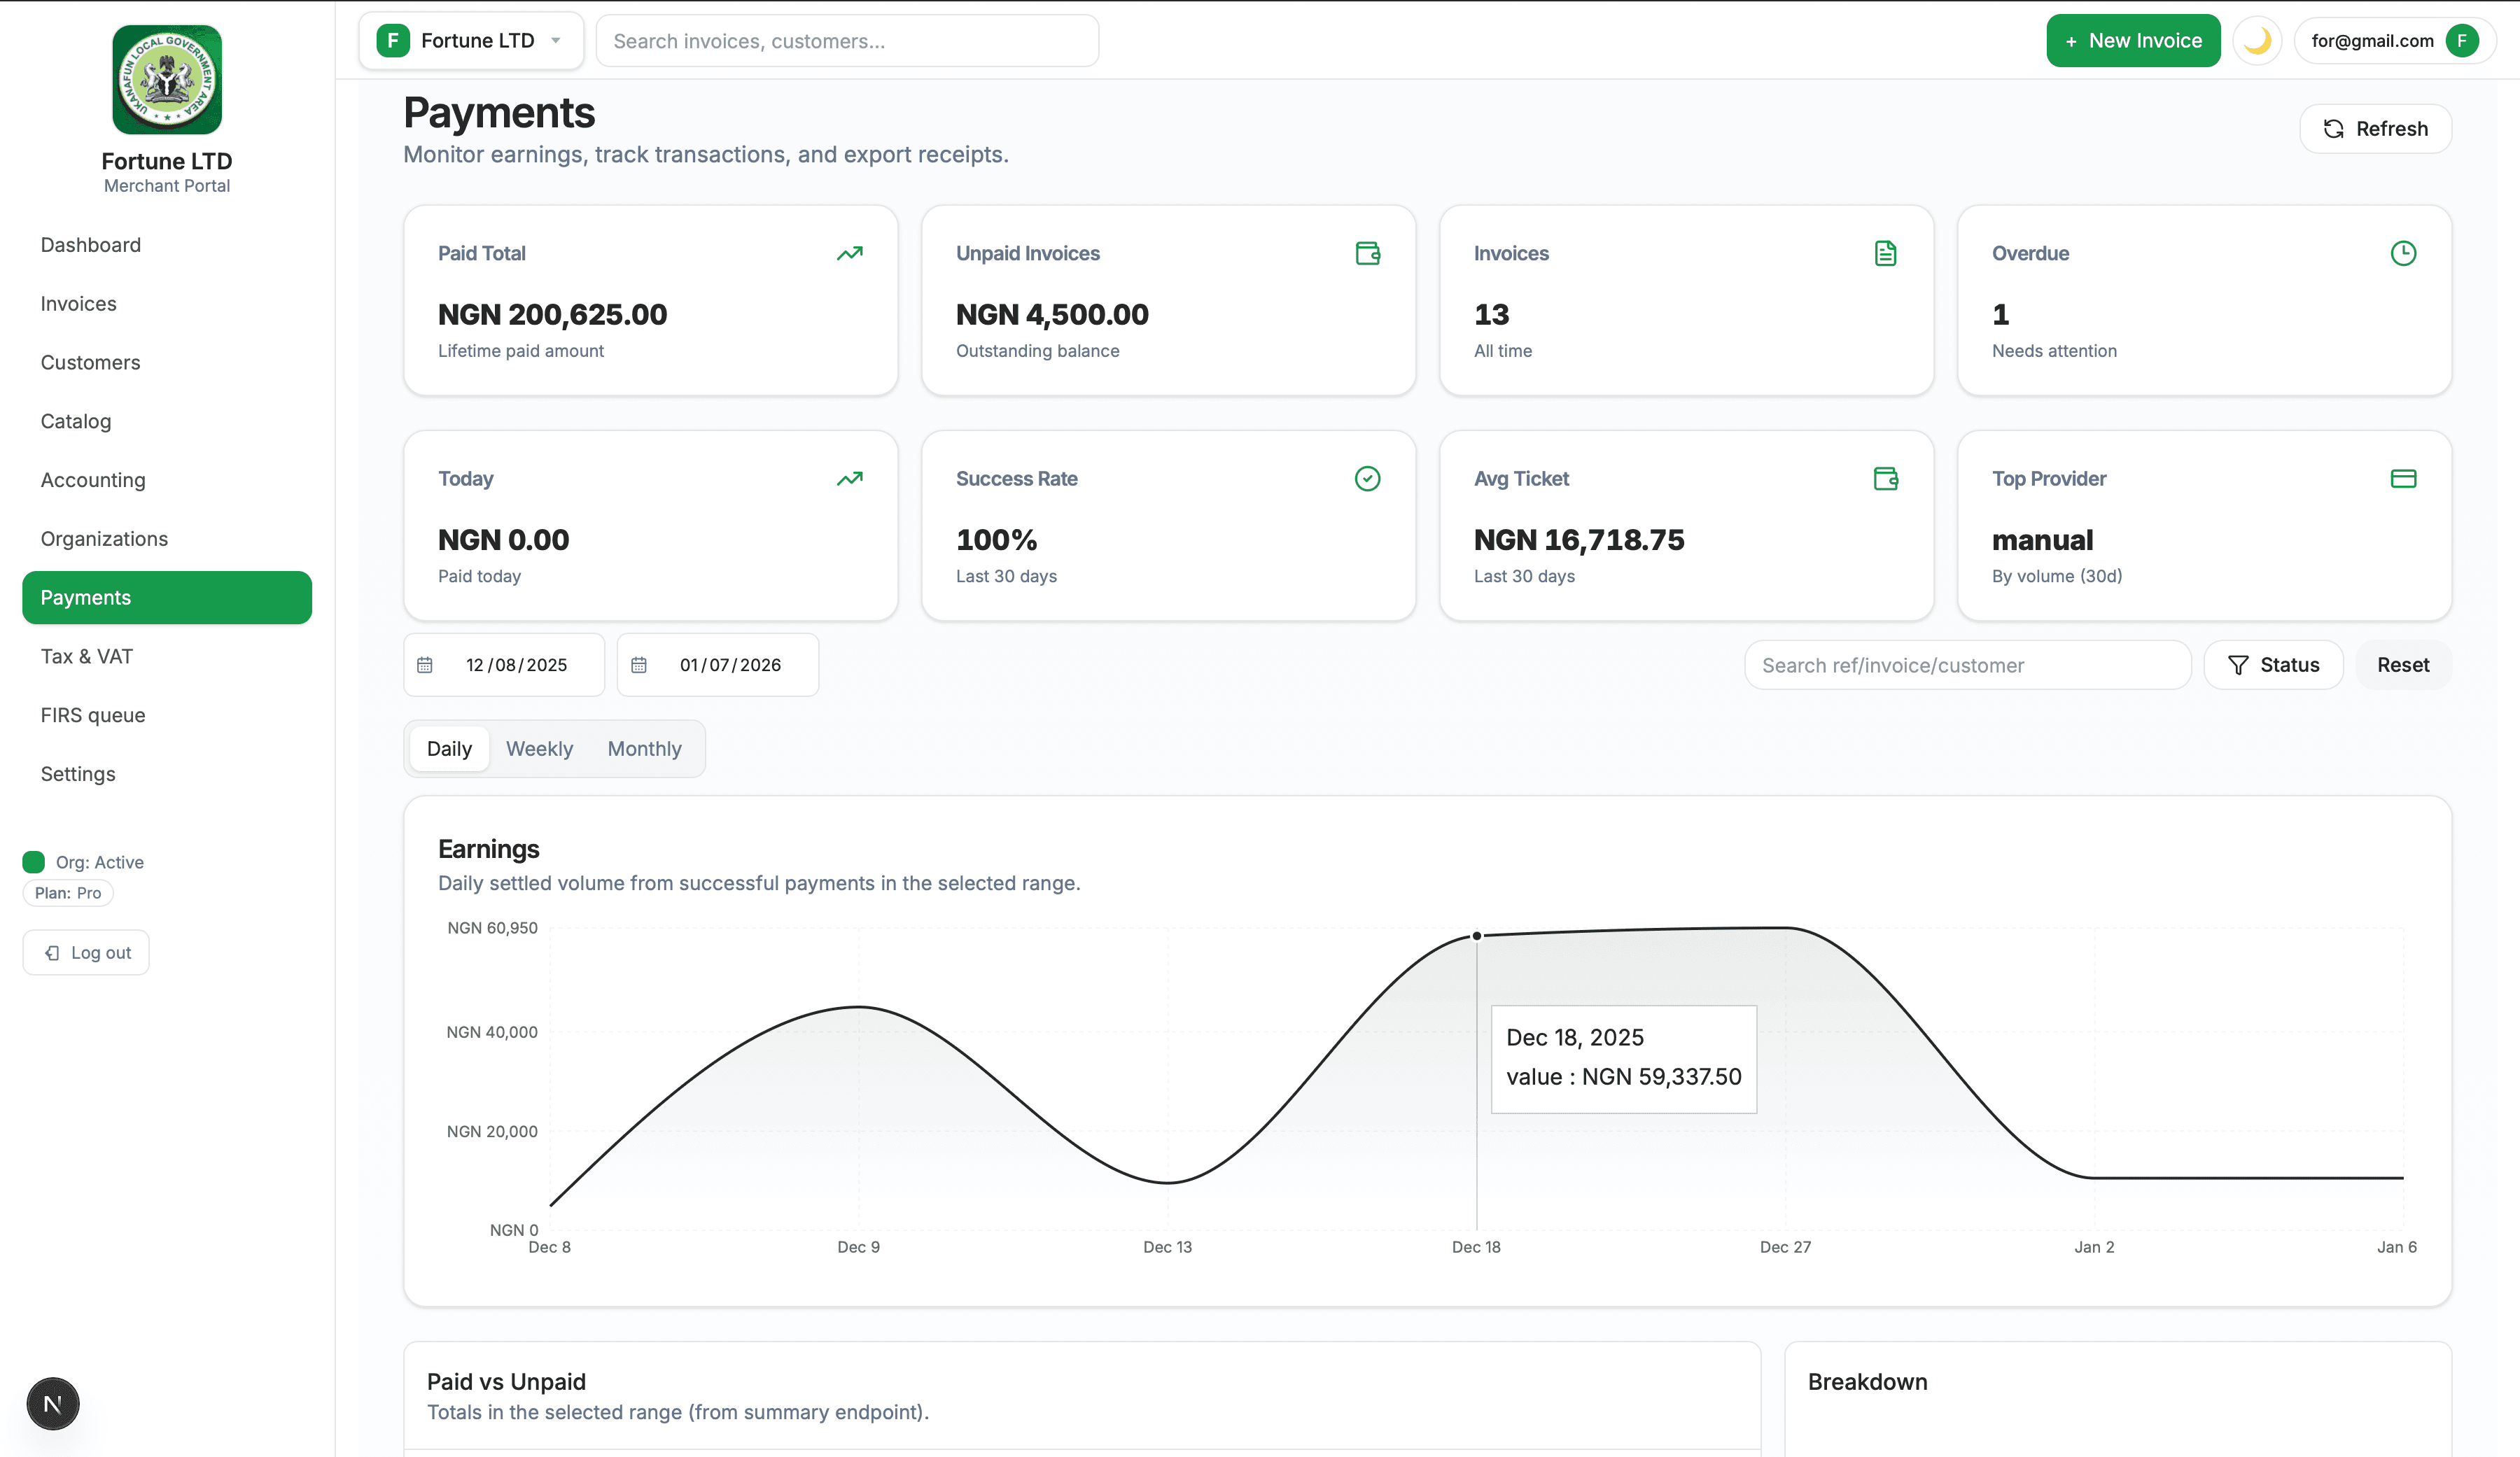
Task: Open the Tax & VAT section
Action: [x=87, y=656]
